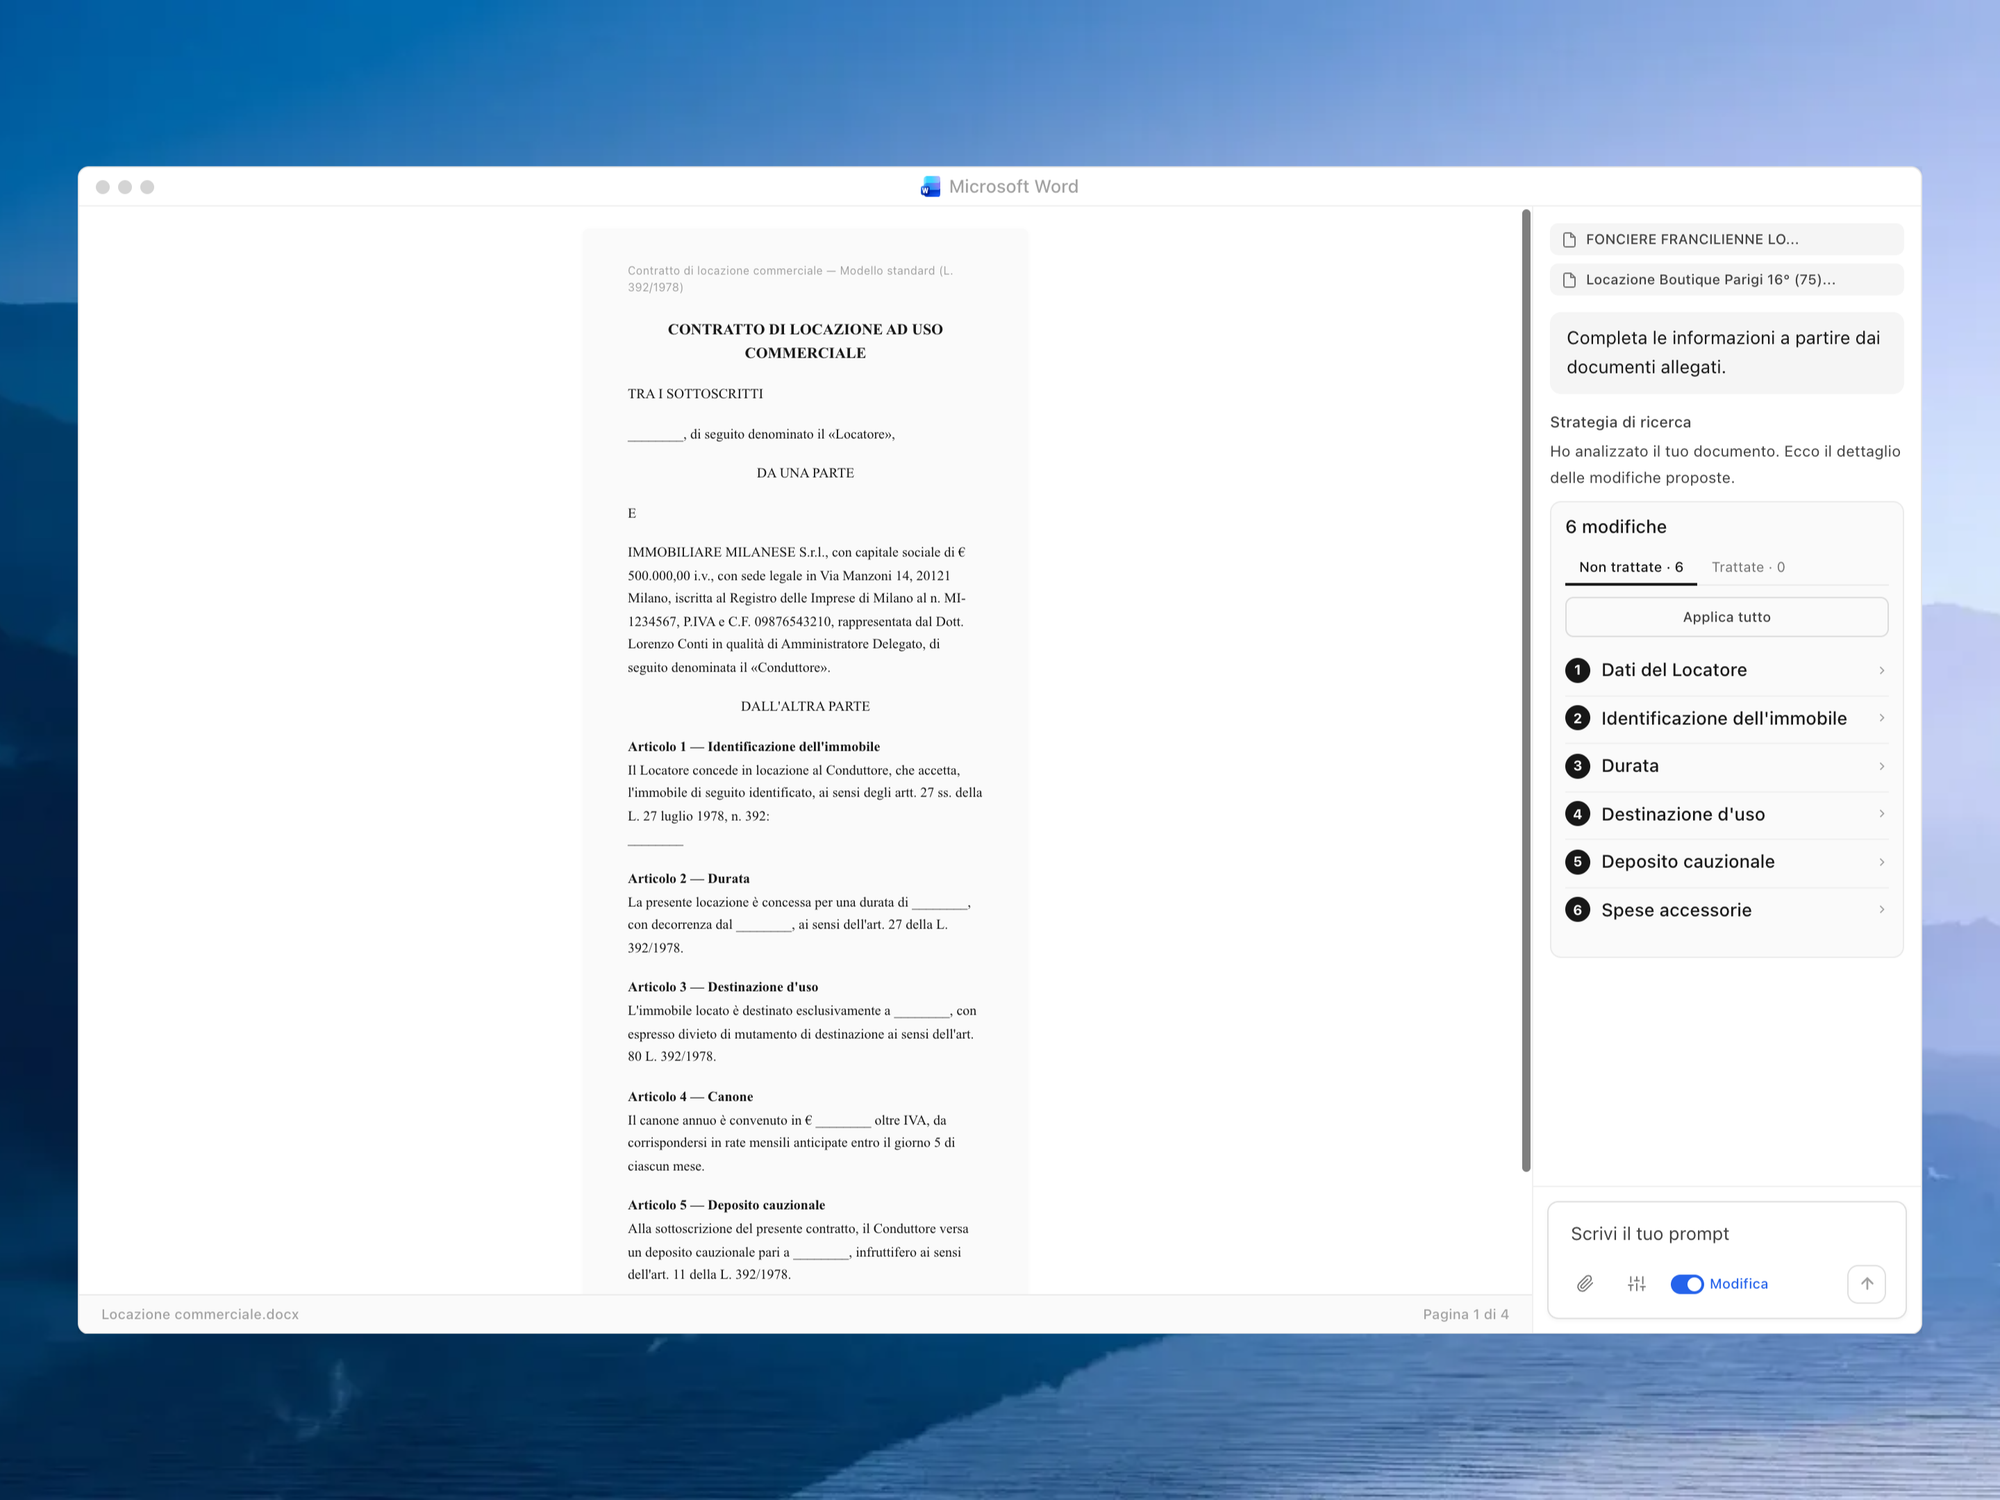Click the '6 modifiche' heading

click(1616, 527)
